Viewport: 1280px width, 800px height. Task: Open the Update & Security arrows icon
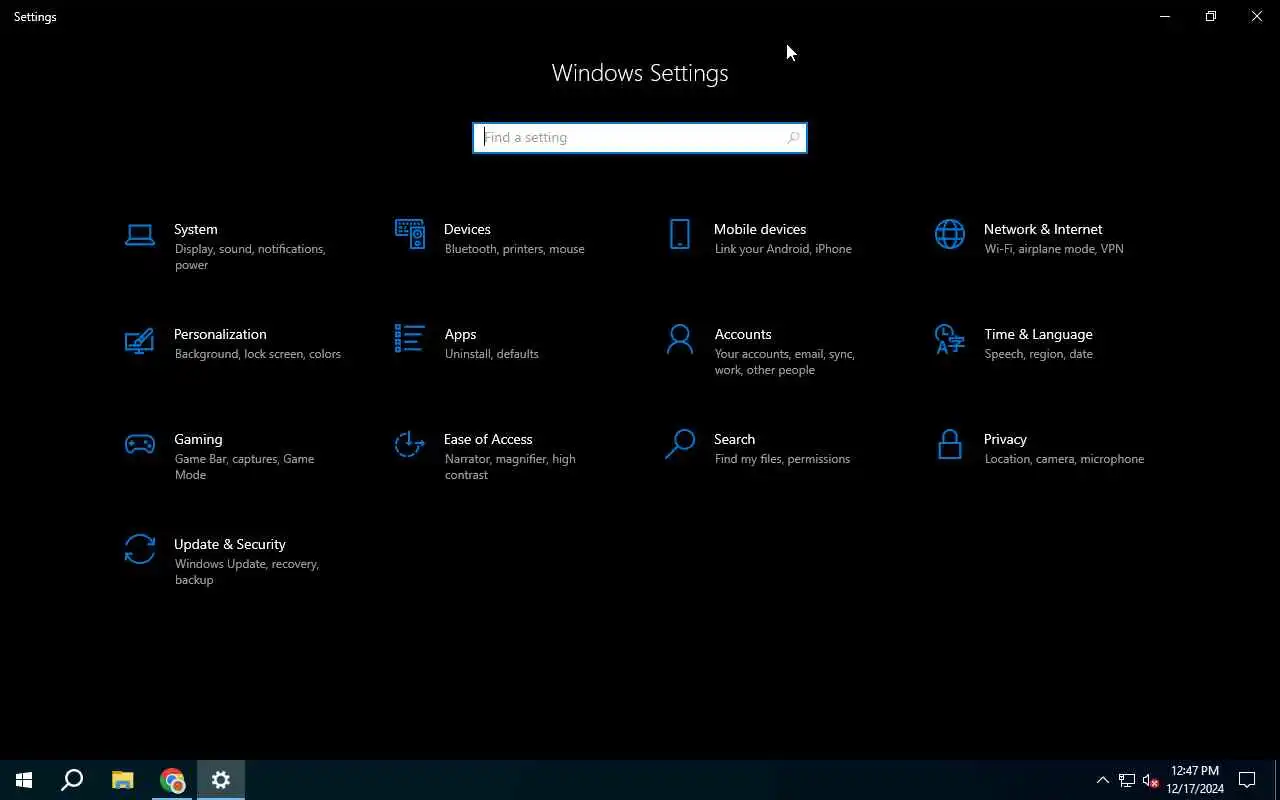(x=140, y=549)
